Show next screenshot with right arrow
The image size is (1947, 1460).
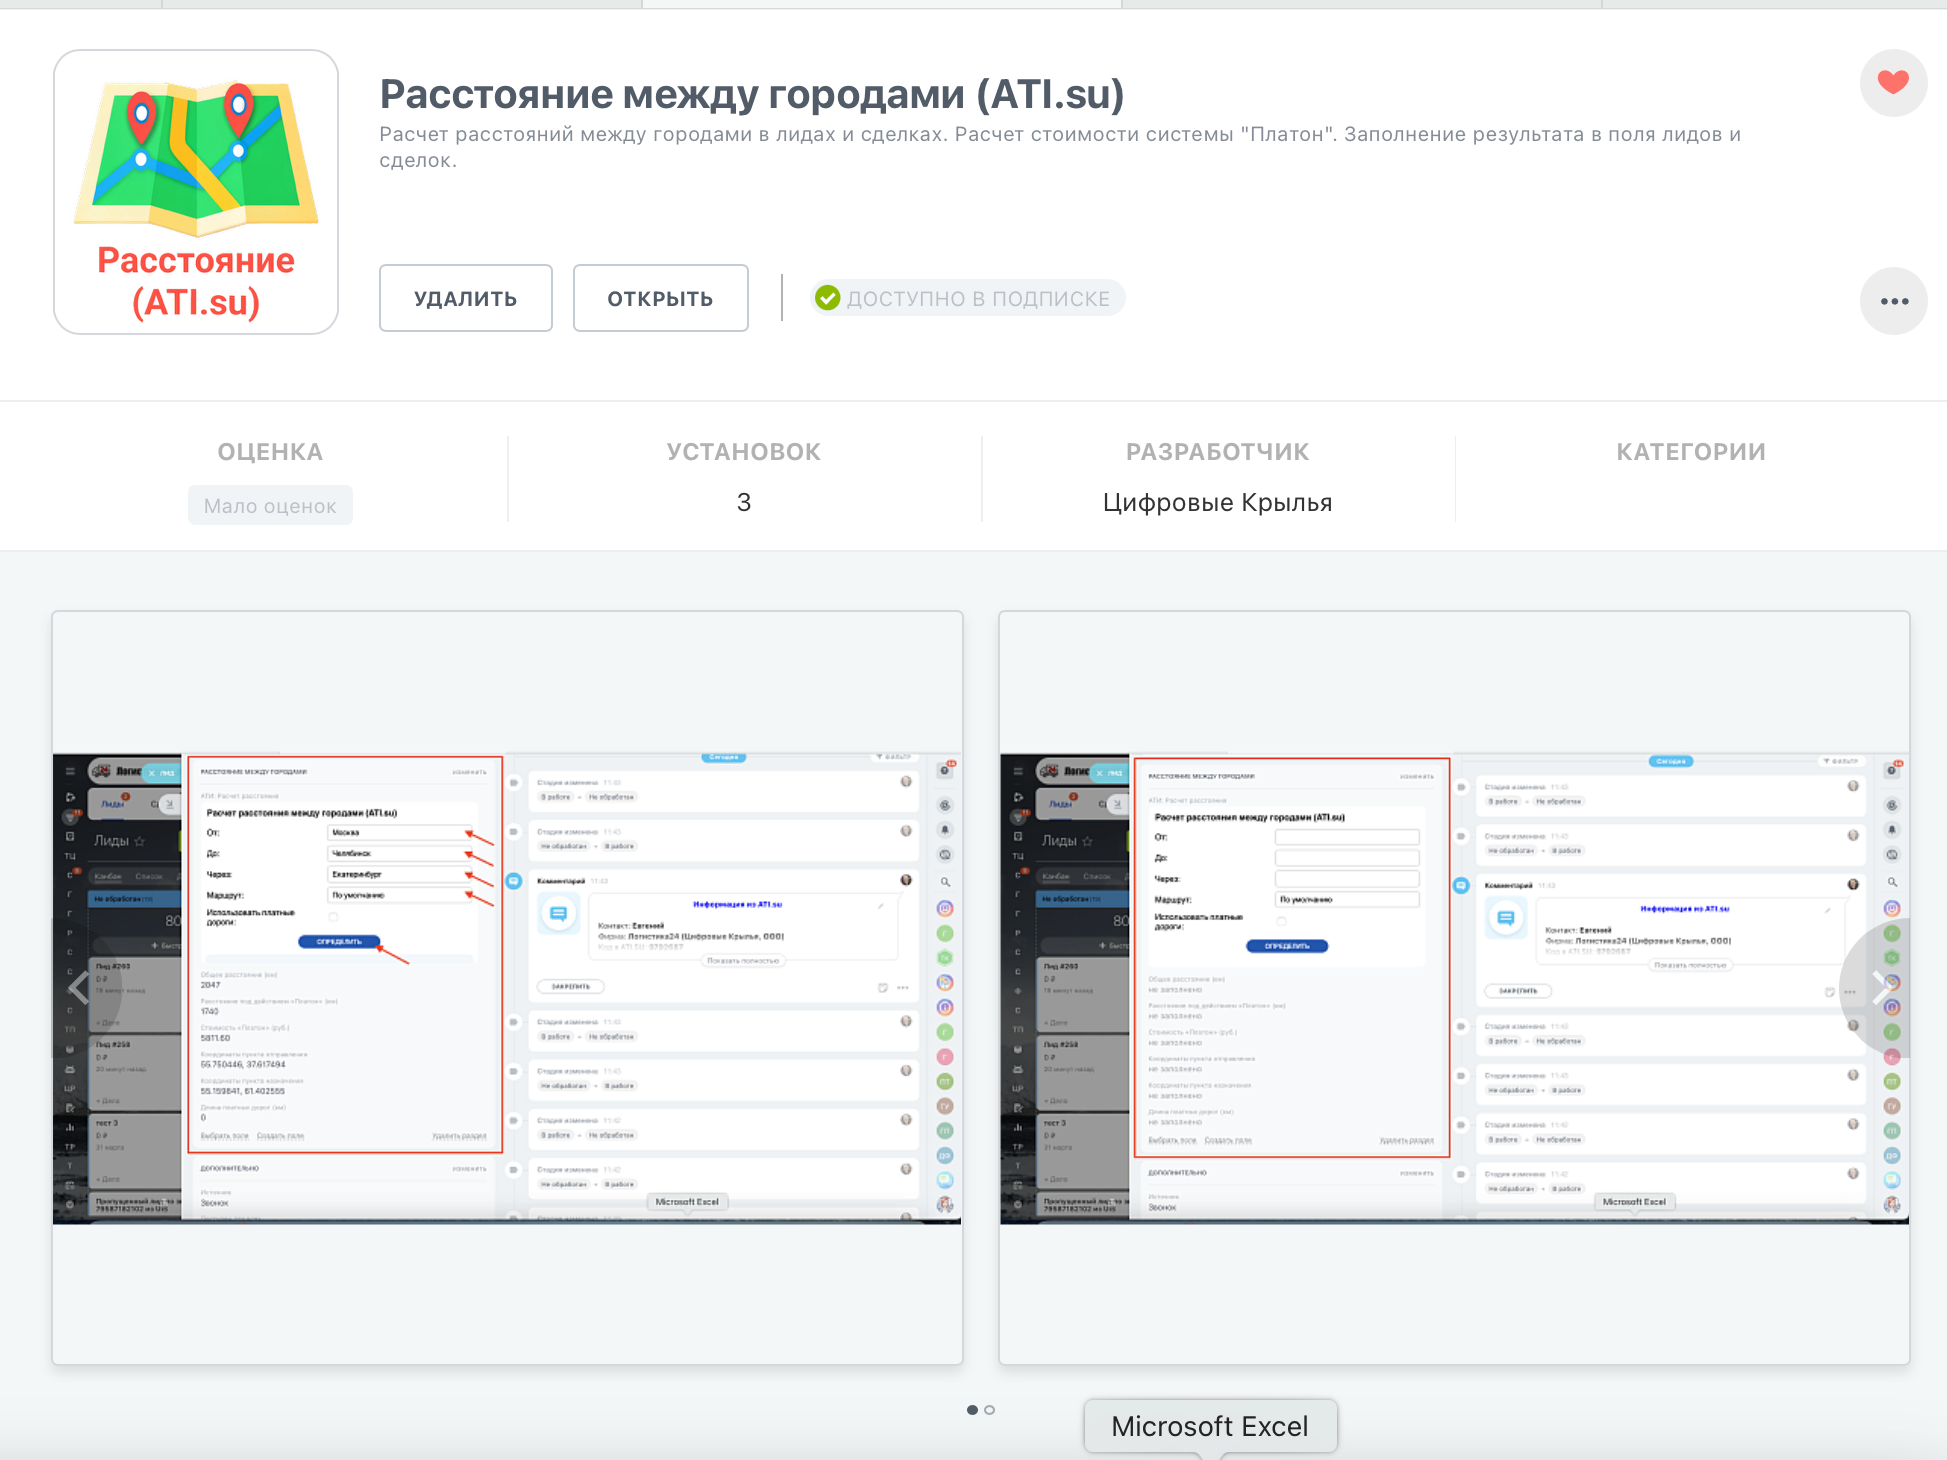1880,988
